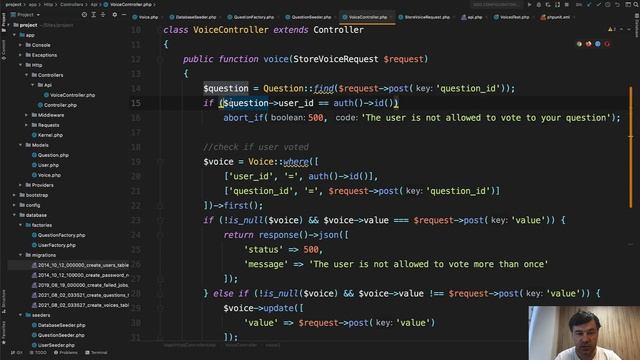The width and height of the screenshot is (640, 360).
Task: Switch to the DatabaseSeeder.php tab
Action: pos(193,17)
